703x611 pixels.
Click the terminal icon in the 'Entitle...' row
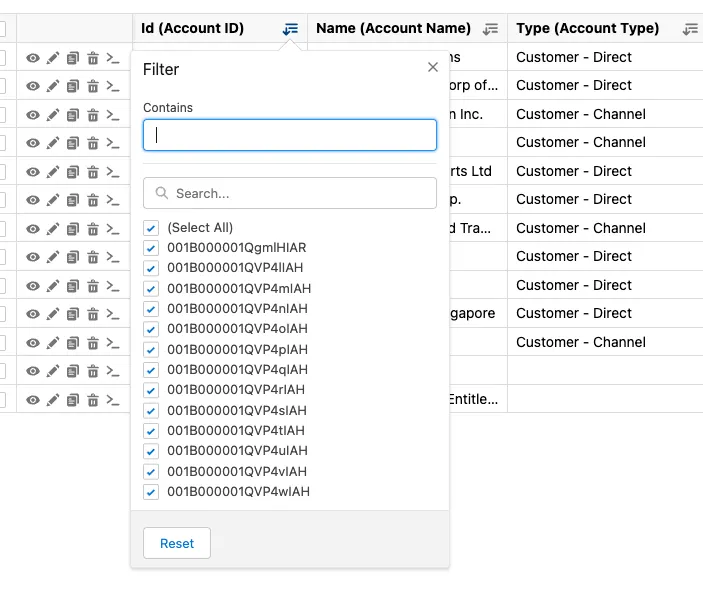(113, 400)
